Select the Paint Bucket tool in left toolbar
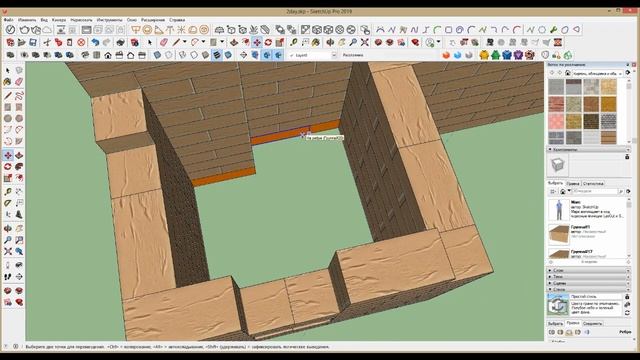This screenshot has width=640, height=360. click(8, 82)
